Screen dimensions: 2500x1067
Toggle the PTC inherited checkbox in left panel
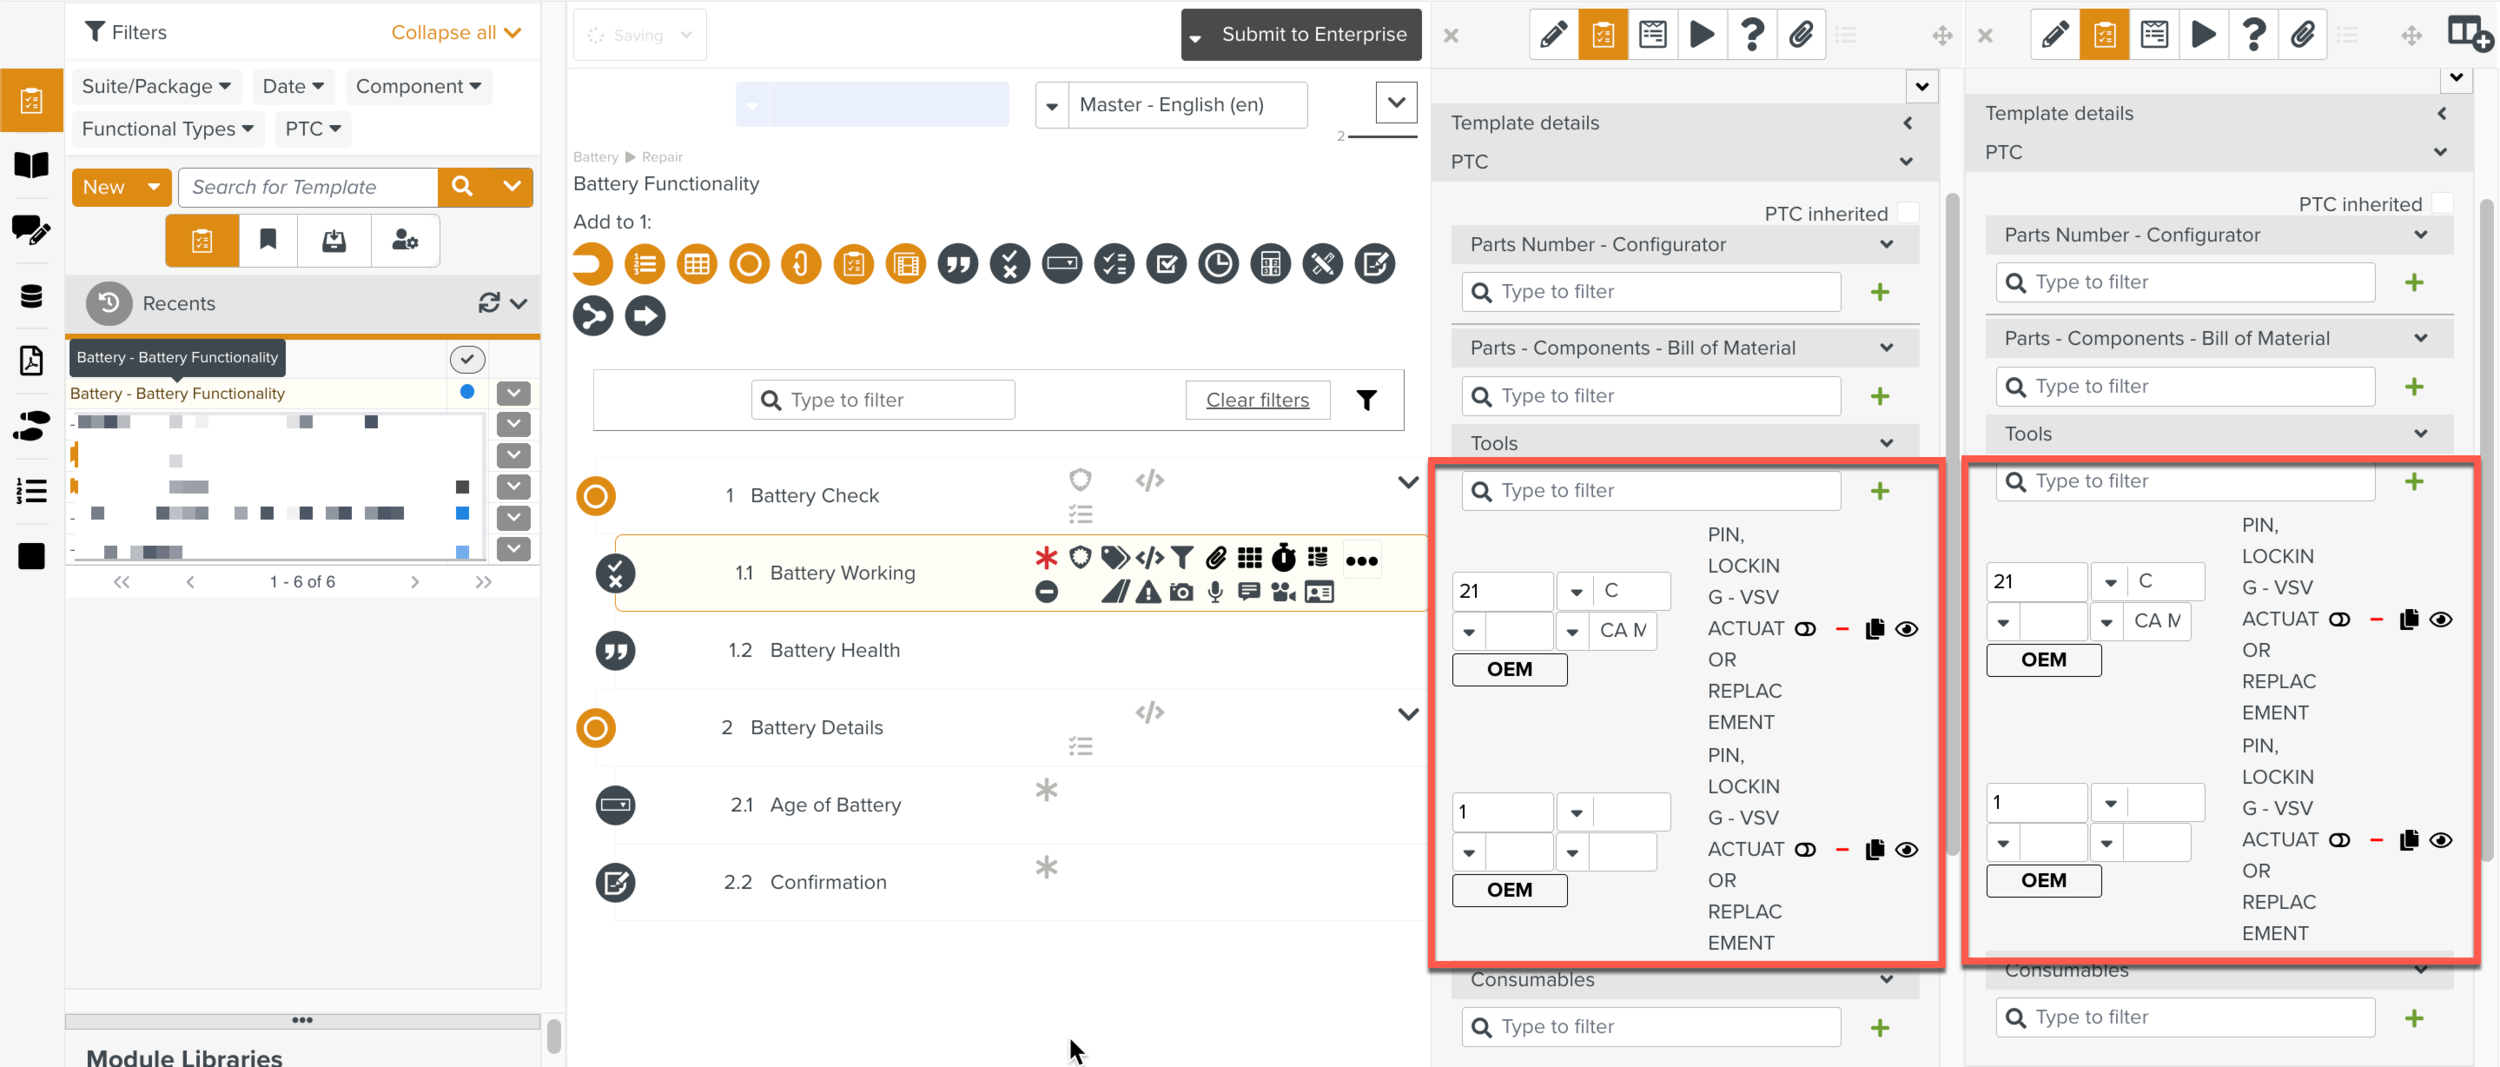click(1908, 213)
